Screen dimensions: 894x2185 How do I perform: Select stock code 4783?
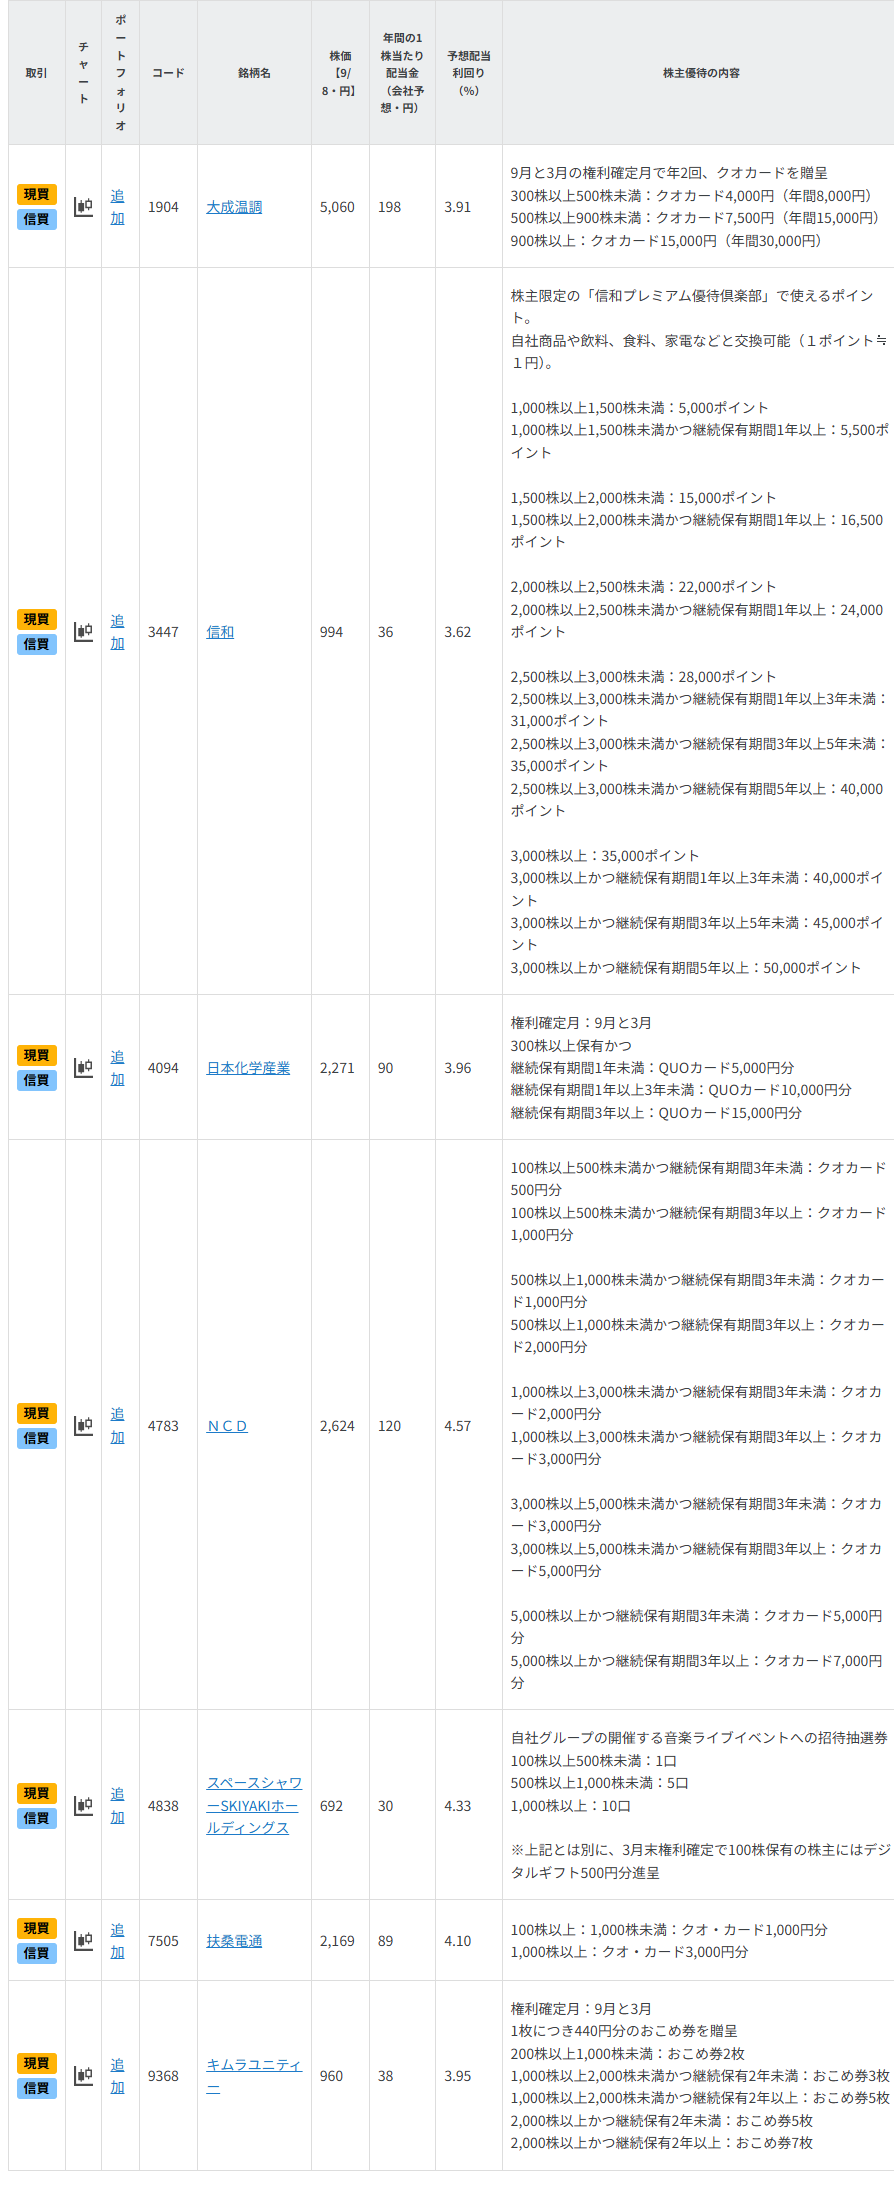pos(163,1426)
